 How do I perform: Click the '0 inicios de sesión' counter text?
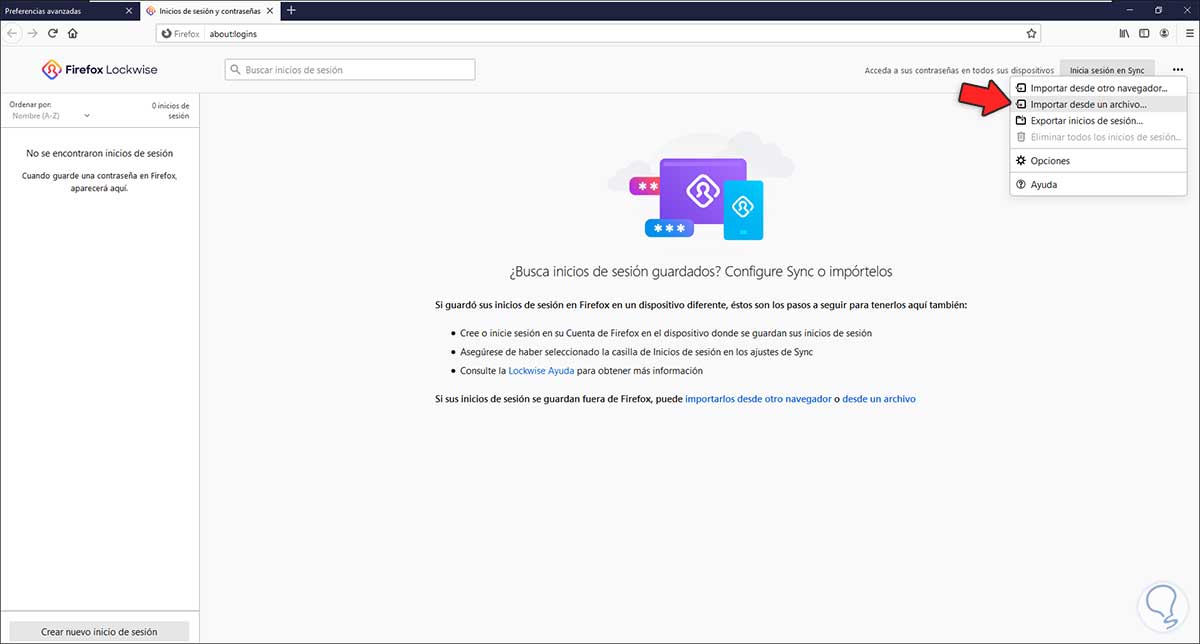(170, 109)
